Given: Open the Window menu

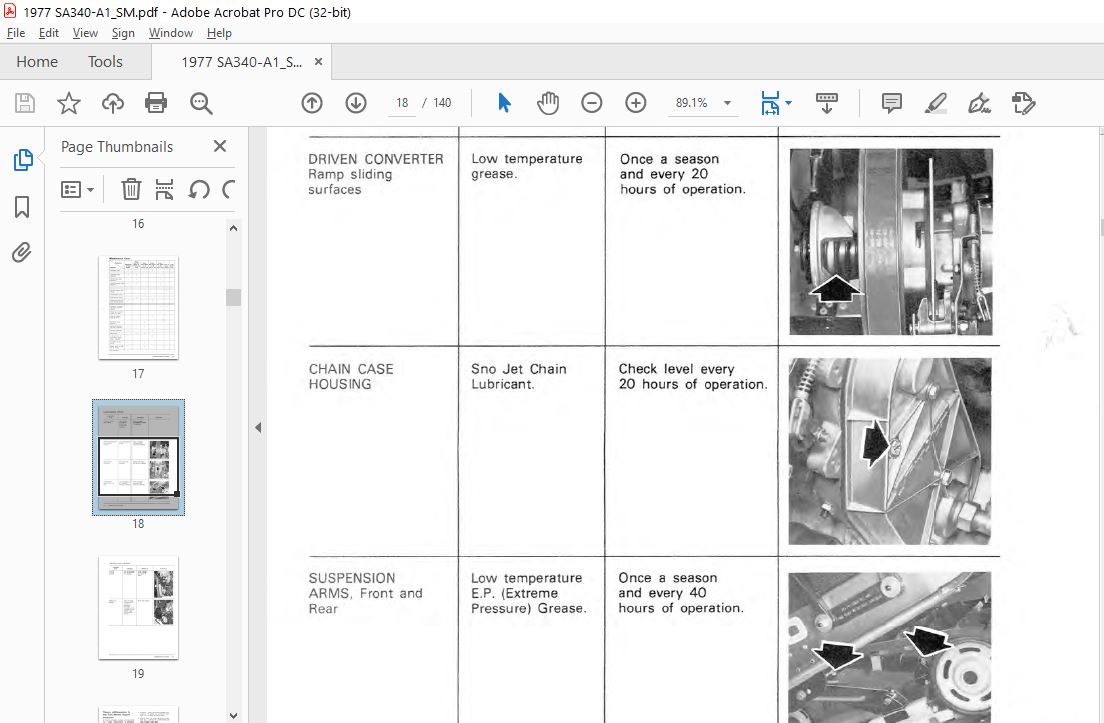Looking at the screenshot, I should (170, 33).
